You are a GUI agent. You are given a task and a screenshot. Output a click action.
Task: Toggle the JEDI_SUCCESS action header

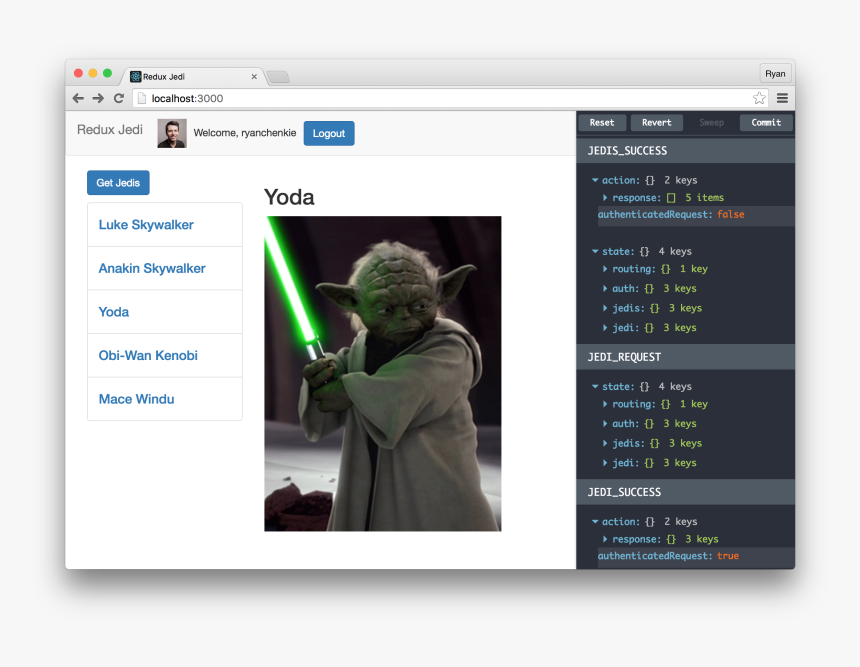pyautogui.click(x=686, y=492)
